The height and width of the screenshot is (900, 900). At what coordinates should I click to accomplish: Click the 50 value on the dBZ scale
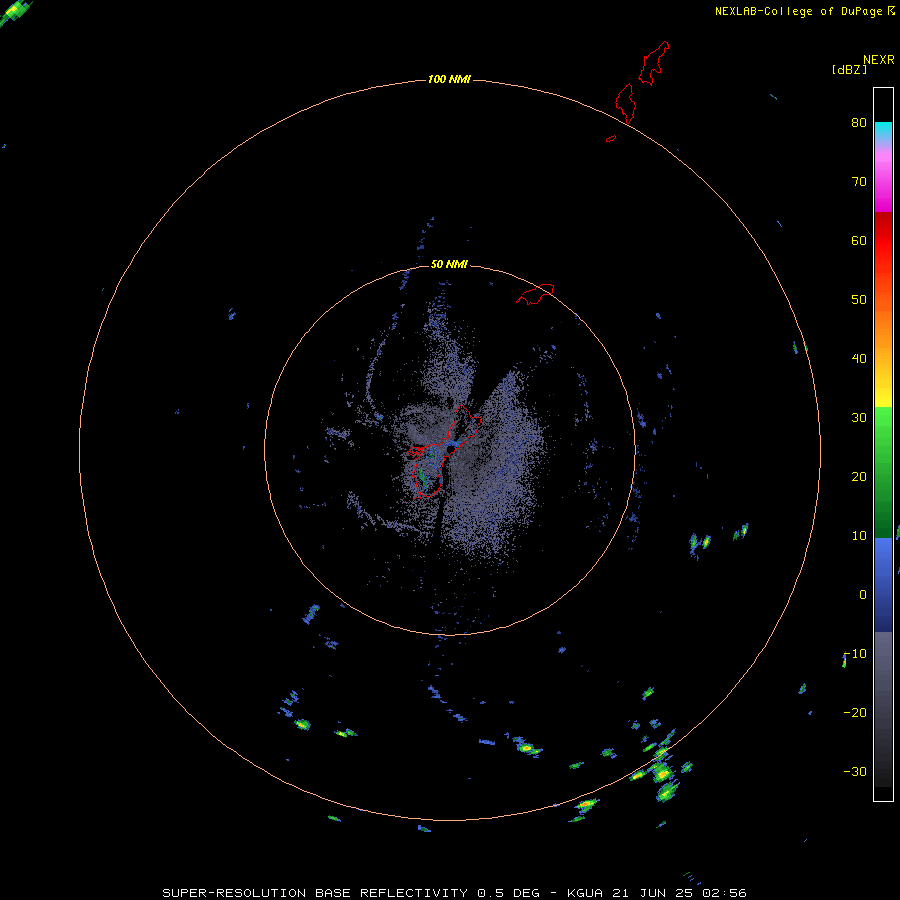[859, 300]
